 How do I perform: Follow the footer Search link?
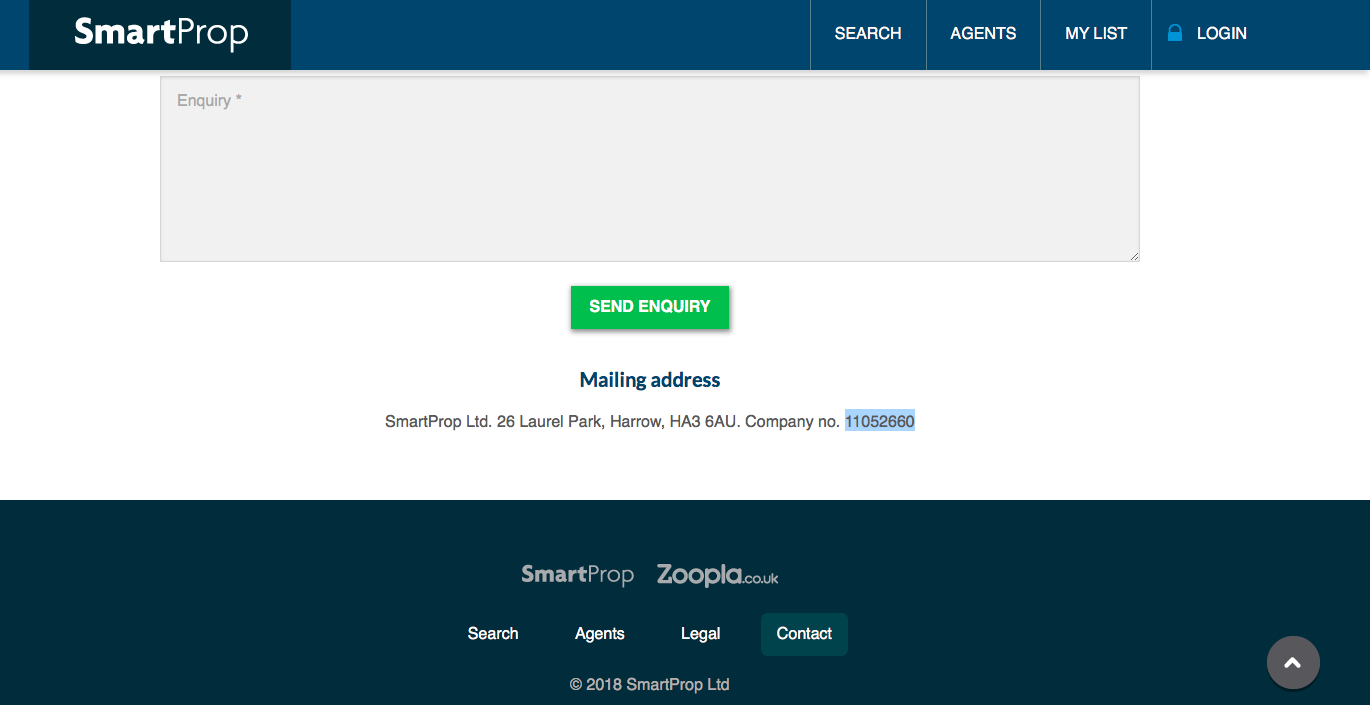[x=493, y=634]
